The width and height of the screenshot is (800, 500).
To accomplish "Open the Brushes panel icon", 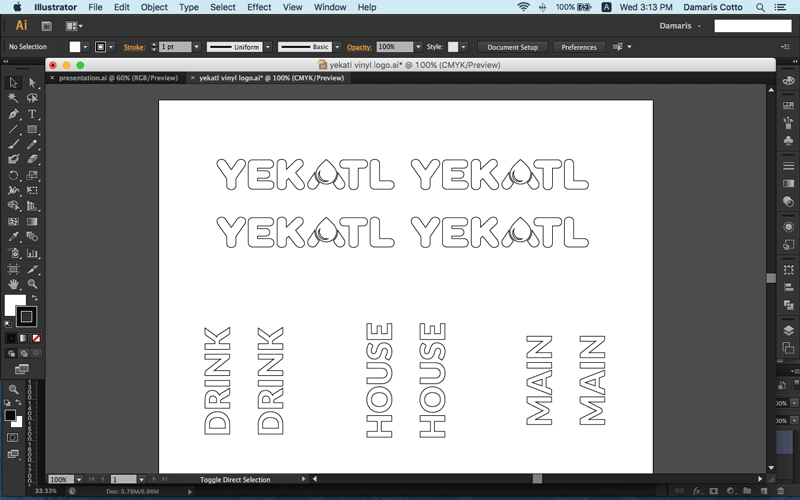I will (788, 123).
